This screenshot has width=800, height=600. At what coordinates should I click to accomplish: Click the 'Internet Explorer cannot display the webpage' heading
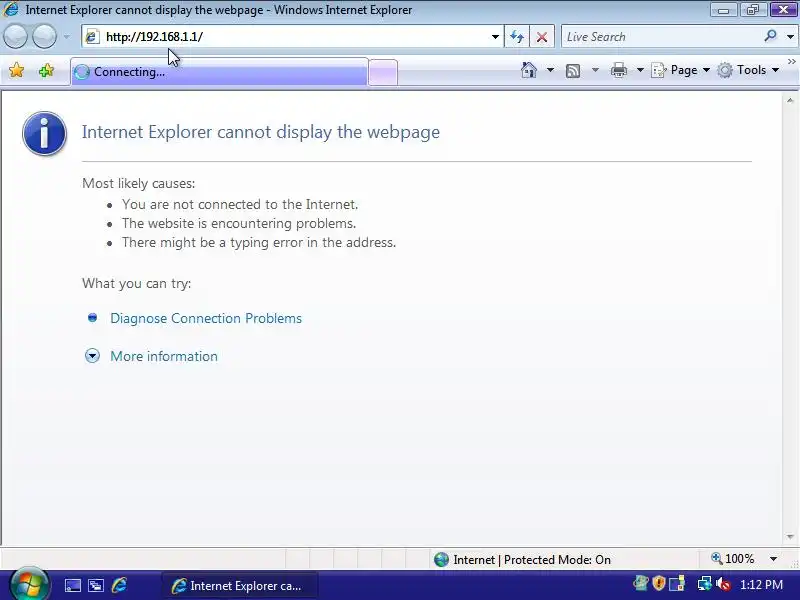[x=261, y=132]
